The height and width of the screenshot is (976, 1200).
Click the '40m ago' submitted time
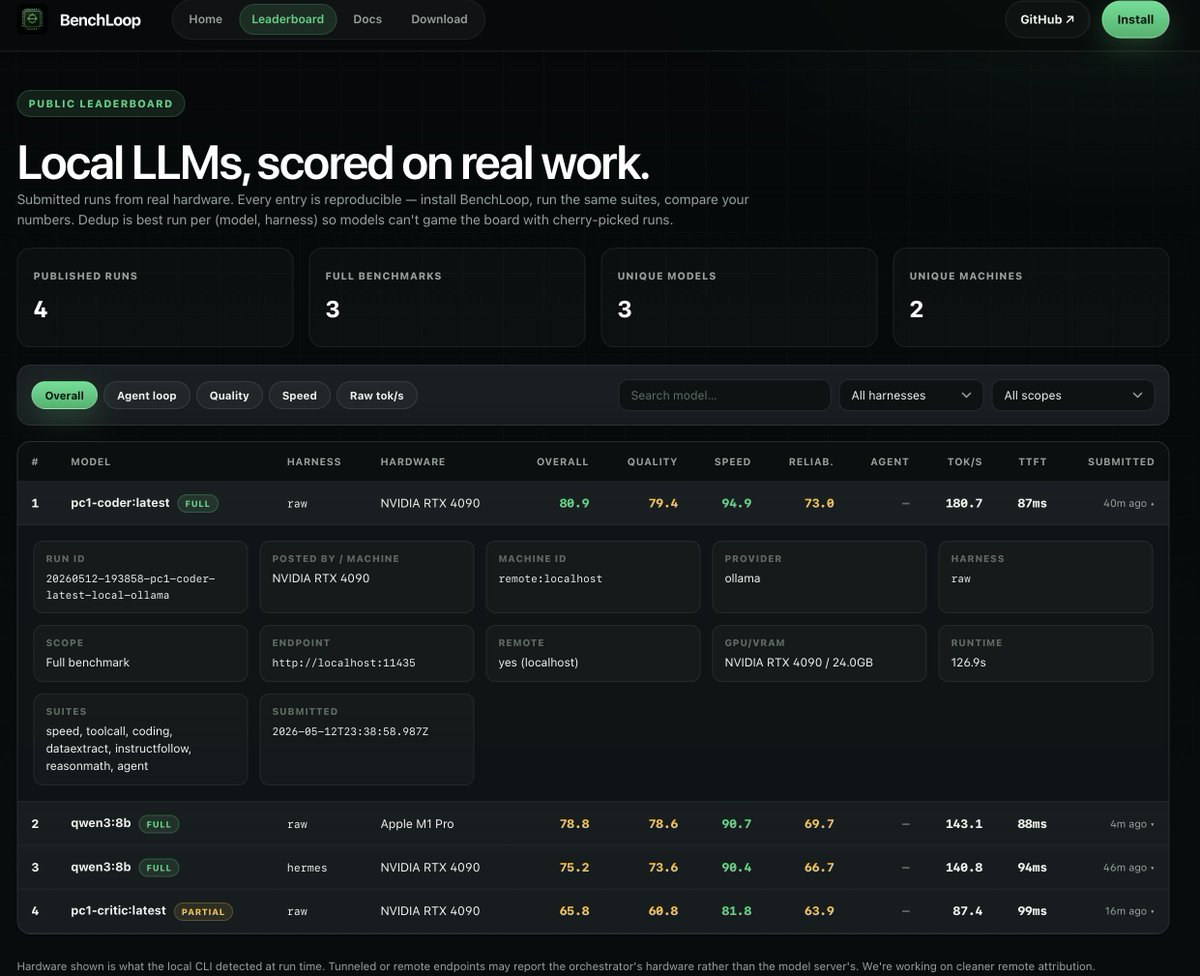coord(1125,503)
